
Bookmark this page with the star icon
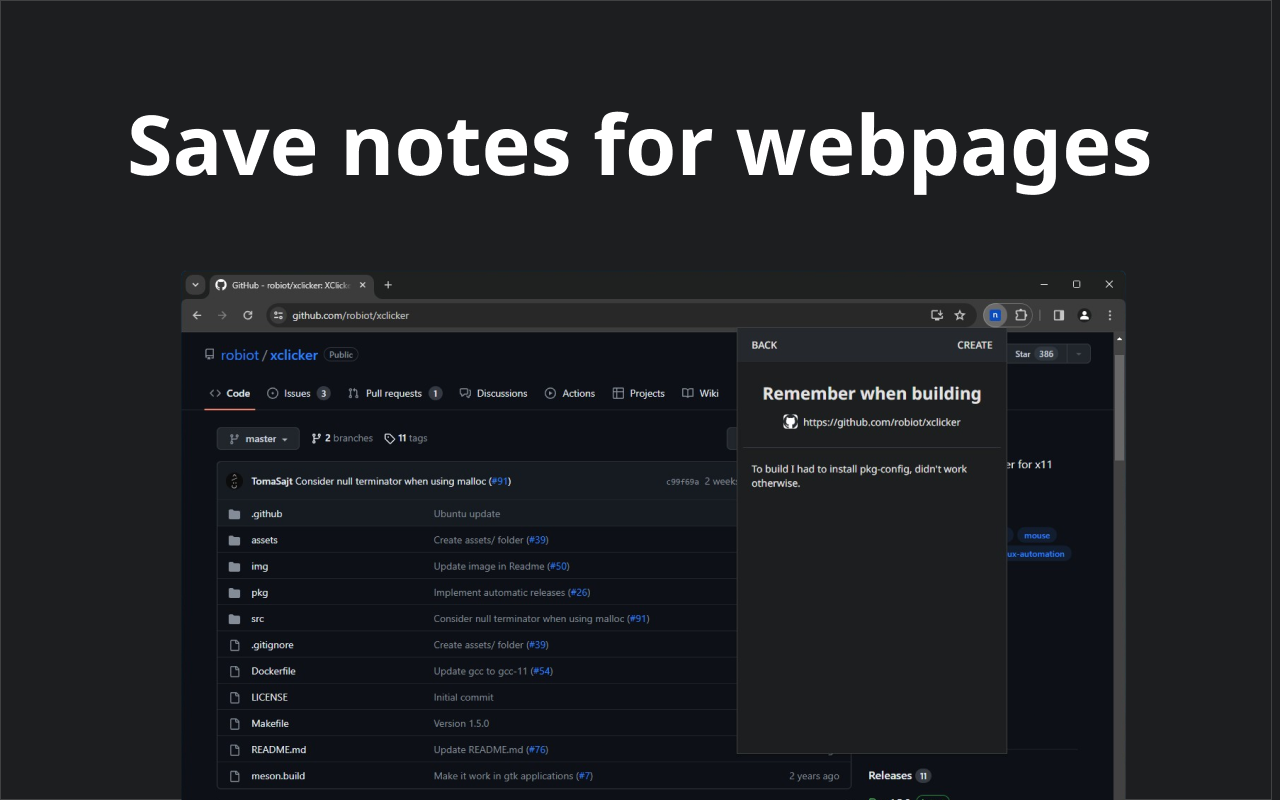coord(960,315)
